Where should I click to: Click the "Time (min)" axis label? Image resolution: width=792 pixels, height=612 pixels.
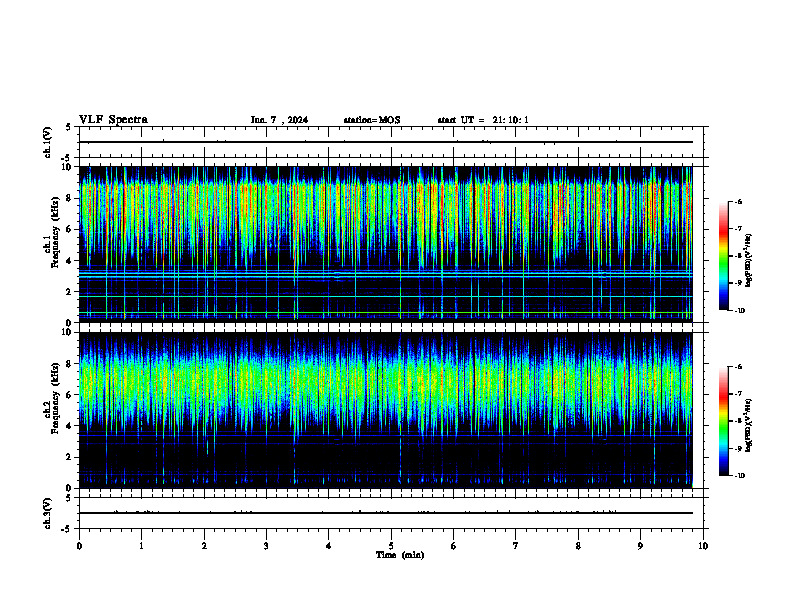400,555
